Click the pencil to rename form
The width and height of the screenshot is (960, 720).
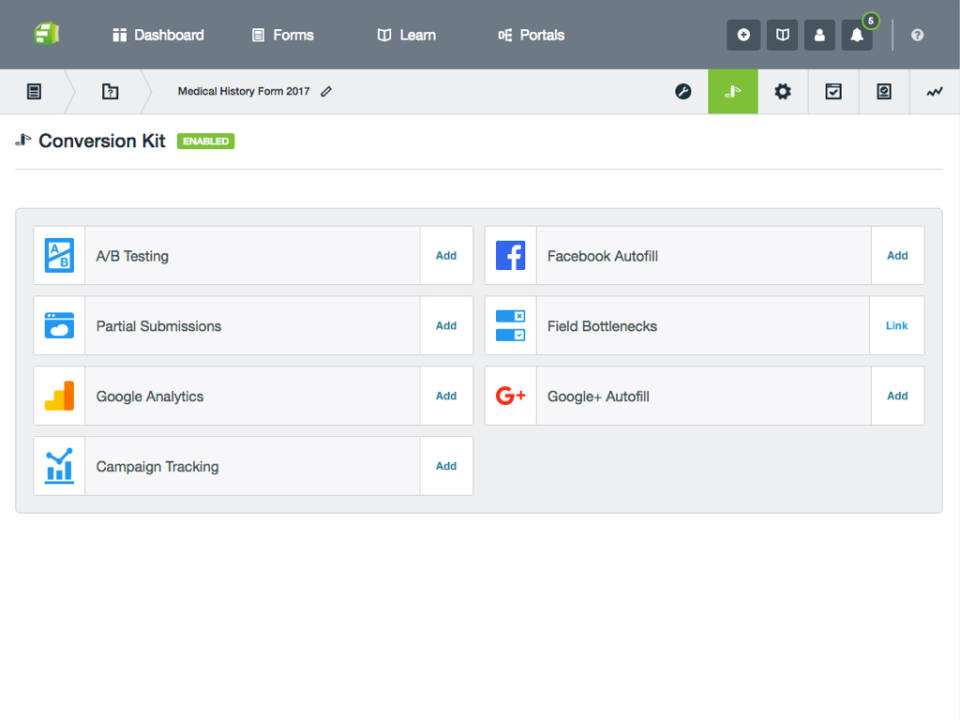pyautogui.click(x=326, y=92)
